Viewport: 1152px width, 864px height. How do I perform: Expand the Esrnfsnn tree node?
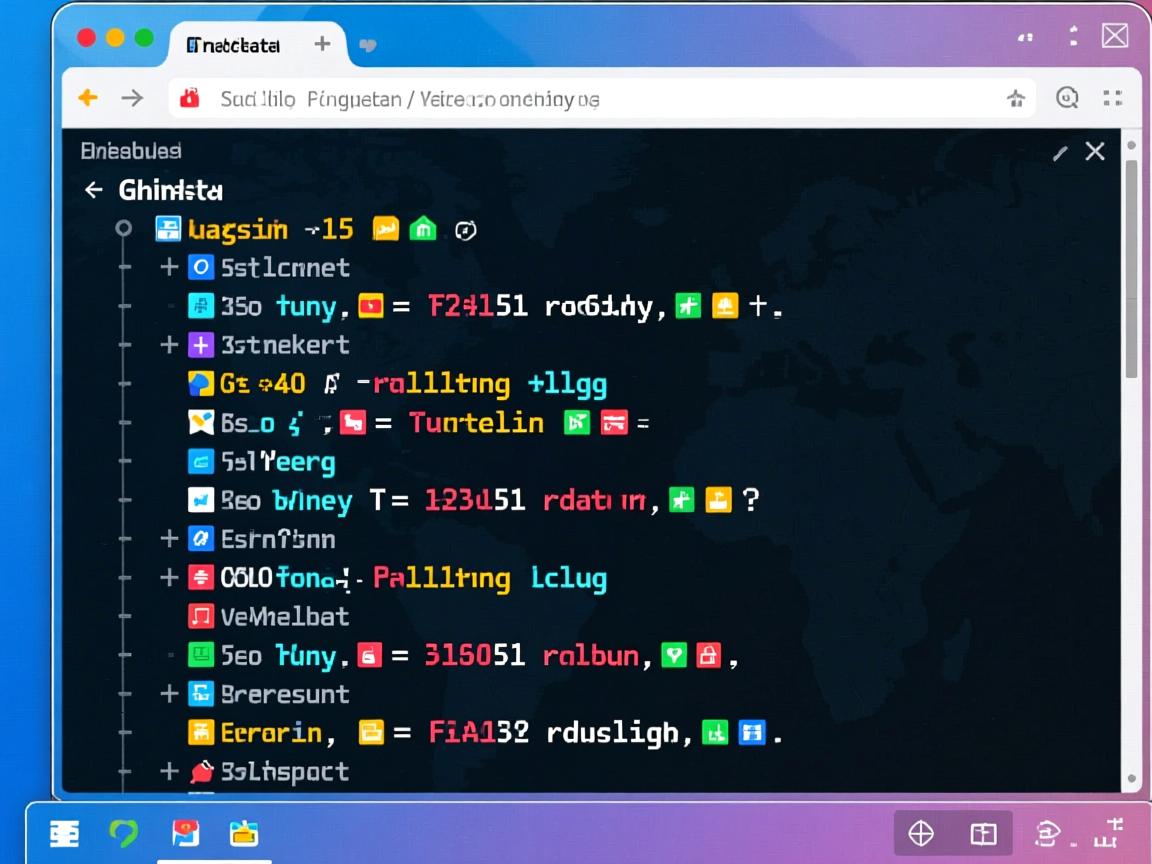pos(169,538)
